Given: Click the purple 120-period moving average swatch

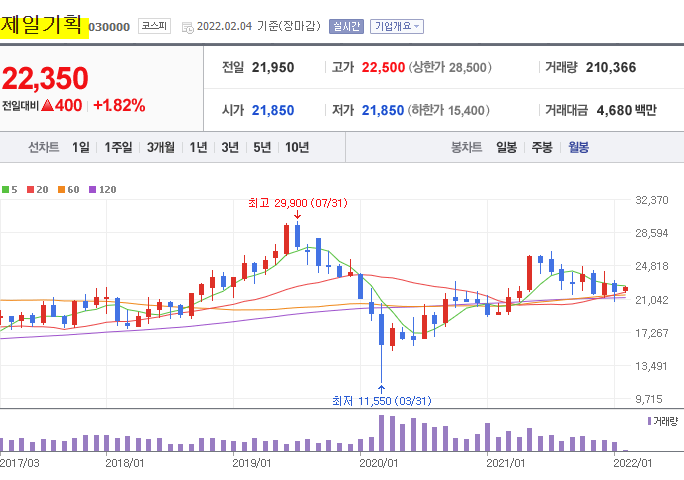Looking at the screenshot, I should (92, 189).
